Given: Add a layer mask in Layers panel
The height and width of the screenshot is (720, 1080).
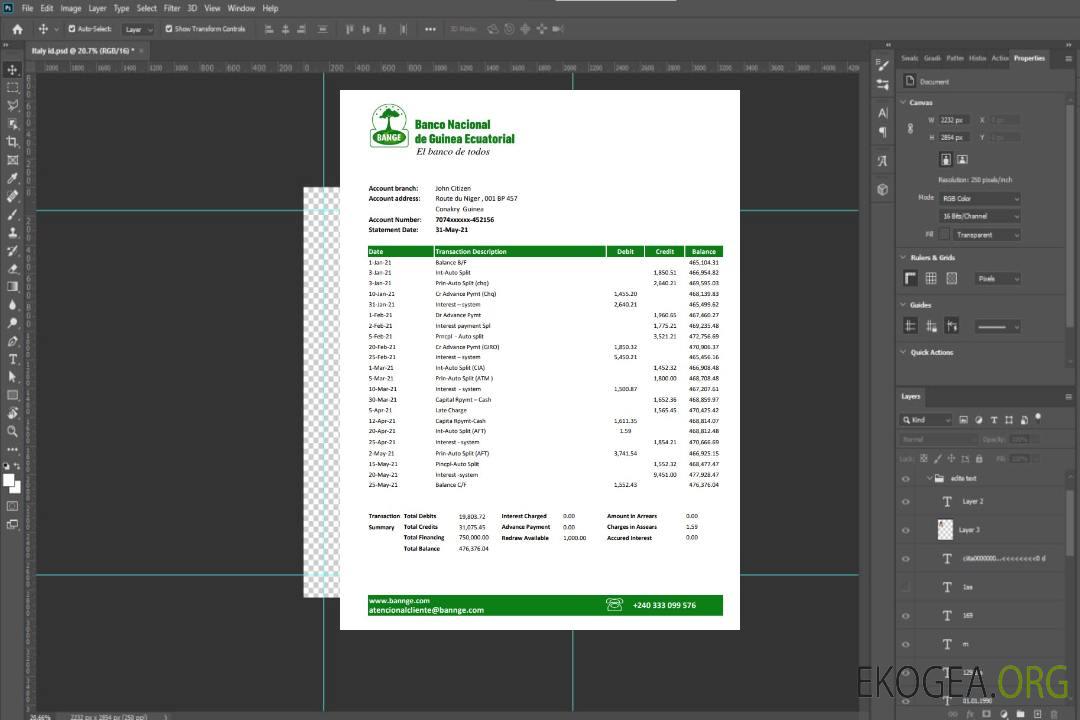Looking at the screenshot, I should (x=986, y=714).
